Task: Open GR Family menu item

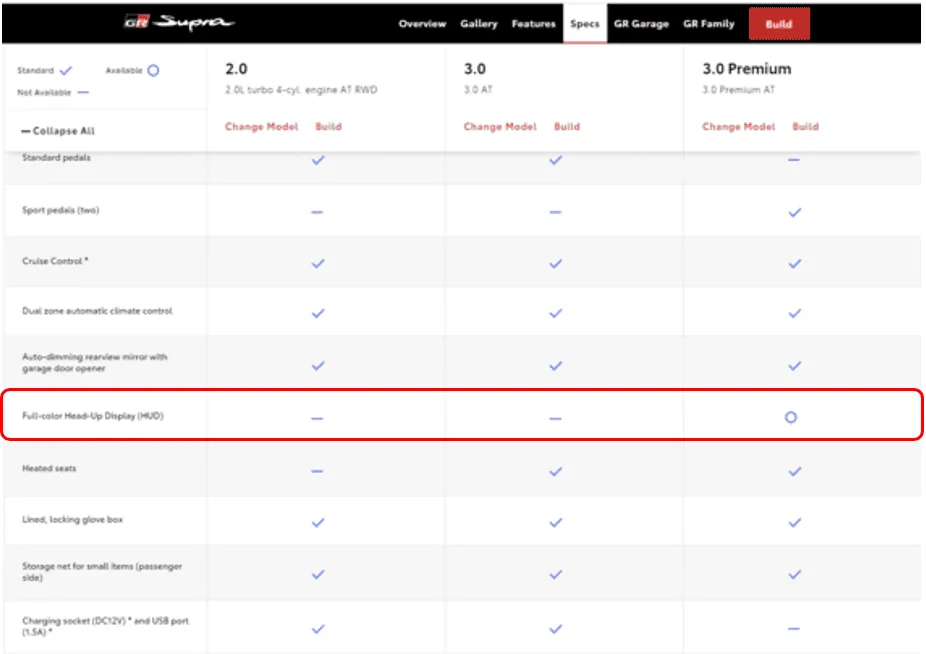Action: (x=709, y=24)
